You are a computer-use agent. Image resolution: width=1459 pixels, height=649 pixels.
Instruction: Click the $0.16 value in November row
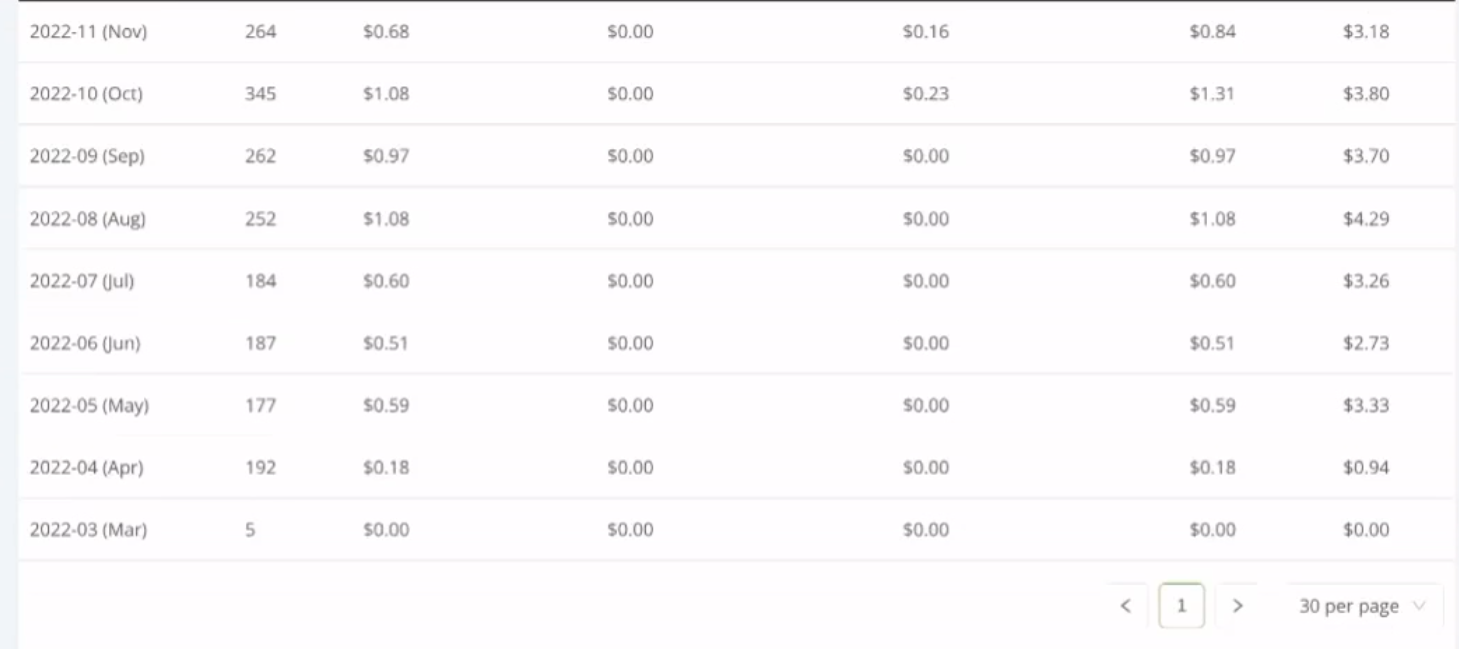(x=926, y=32)
